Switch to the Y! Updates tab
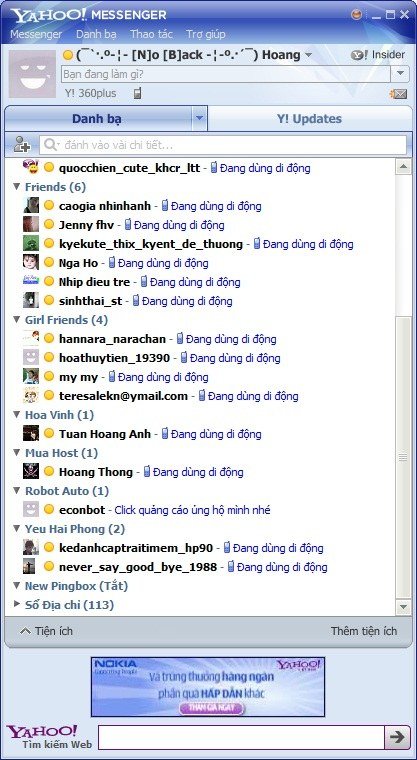The width and height of the screenshot is (417, 760). coord(309,119)
